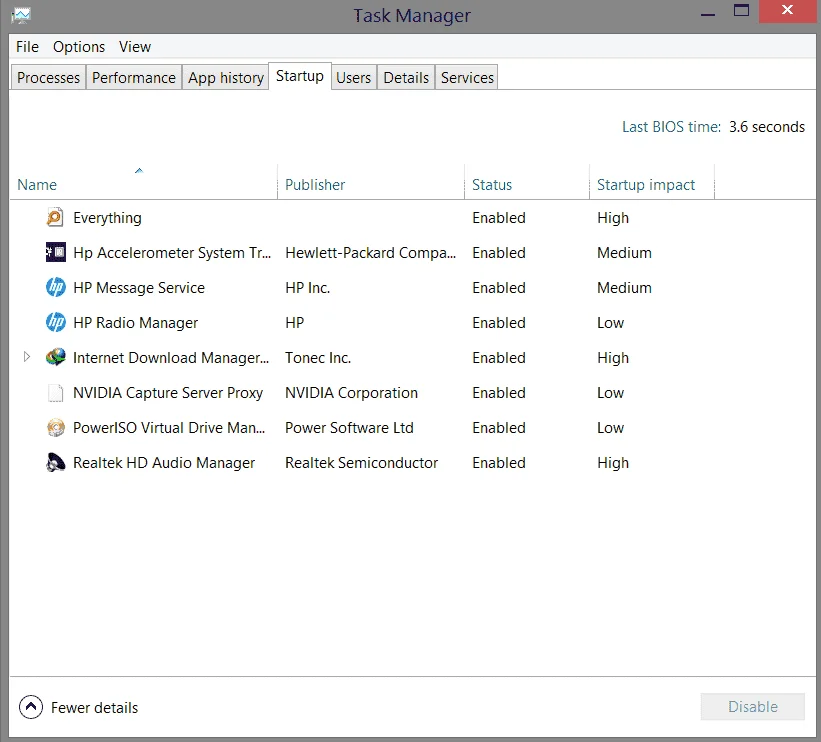The height and width of the screenshot is (742, 821).
Task: Click the Realtek HD Audio Manager speaker icon
Action: [56, 462]
